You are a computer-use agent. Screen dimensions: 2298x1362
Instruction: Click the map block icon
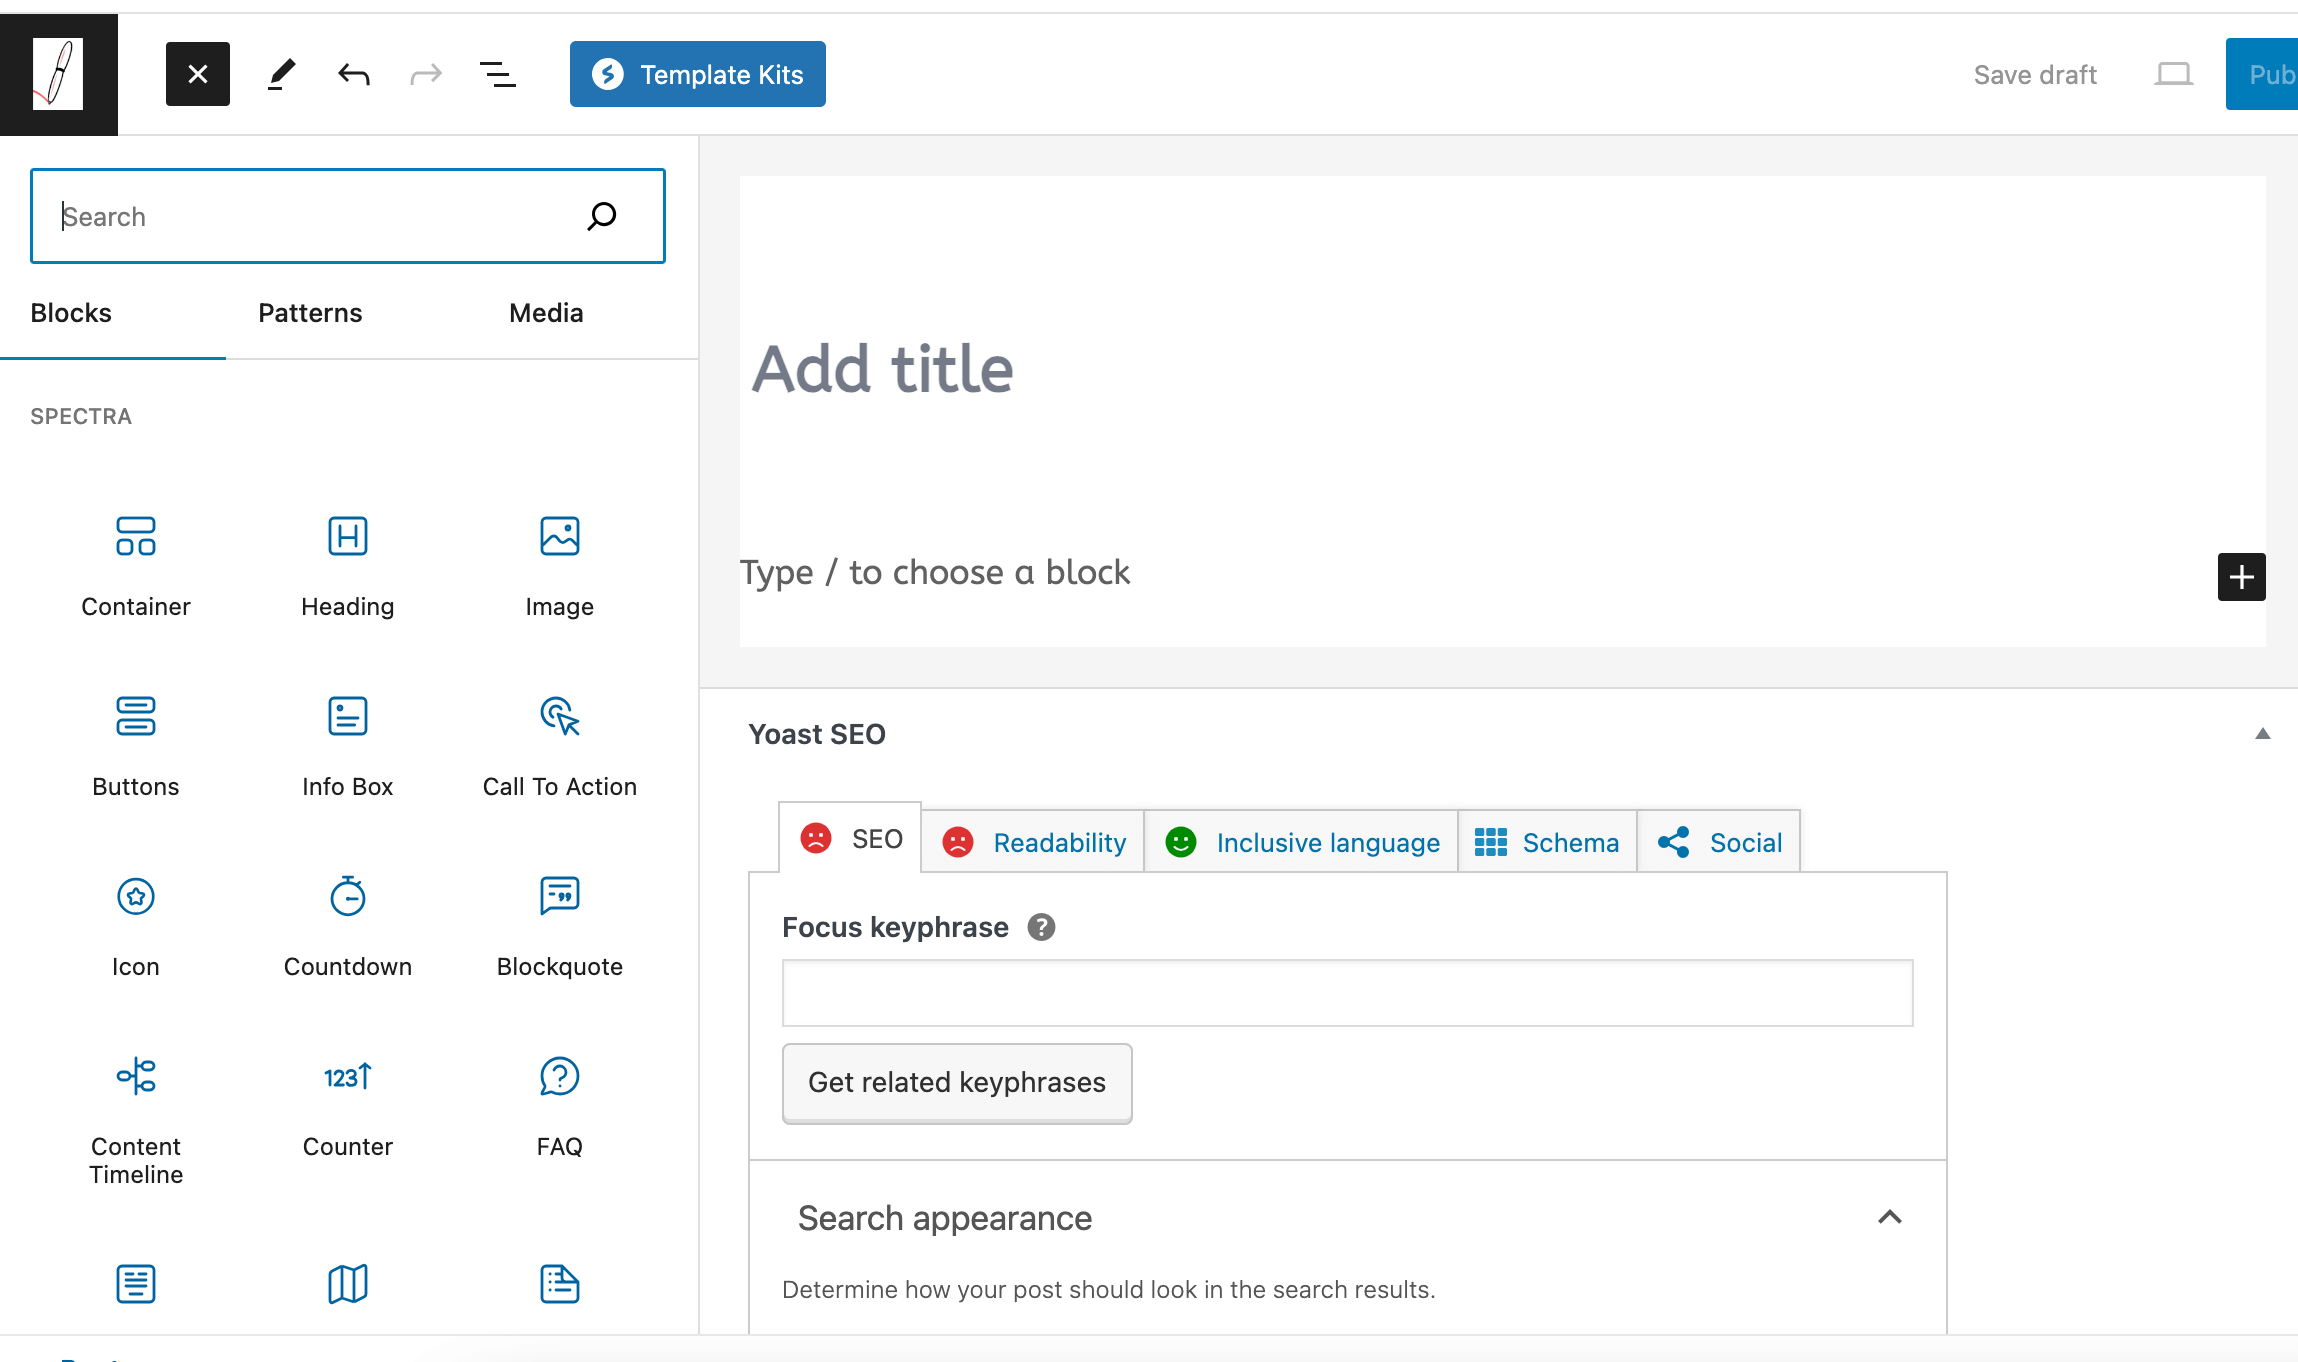click(x=348, y=1284)
